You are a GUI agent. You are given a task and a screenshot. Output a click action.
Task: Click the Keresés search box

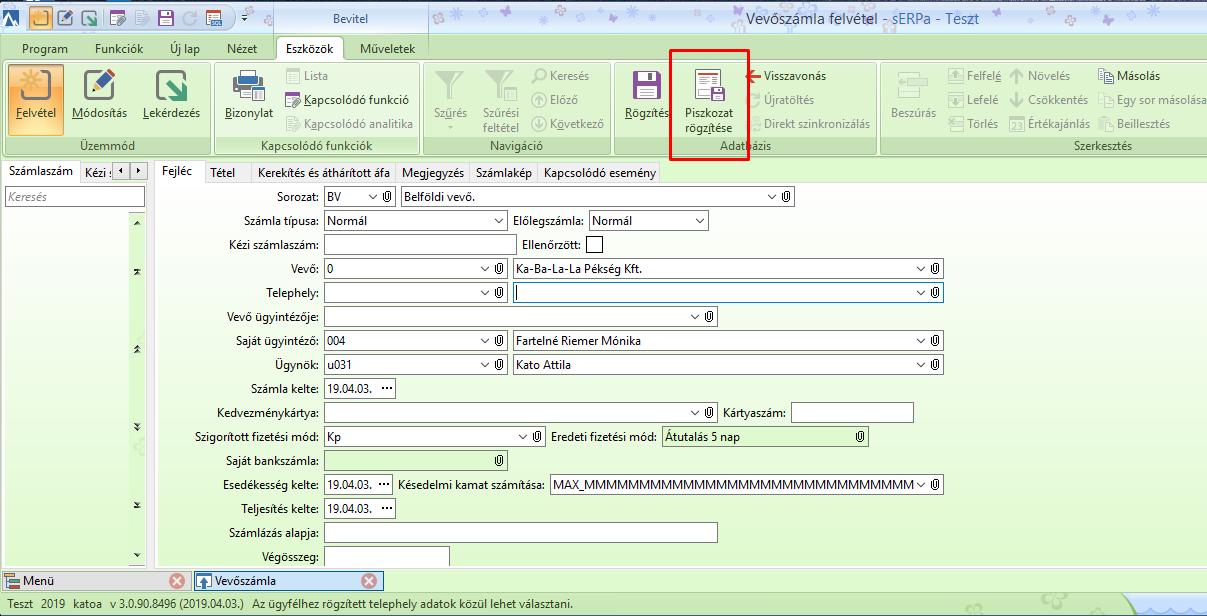coord(74,198)
